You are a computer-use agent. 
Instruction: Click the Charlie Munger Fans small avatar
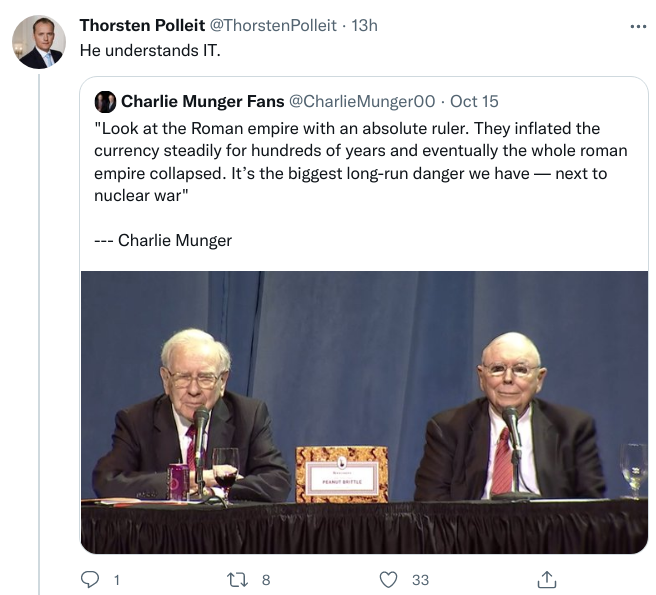105,101
